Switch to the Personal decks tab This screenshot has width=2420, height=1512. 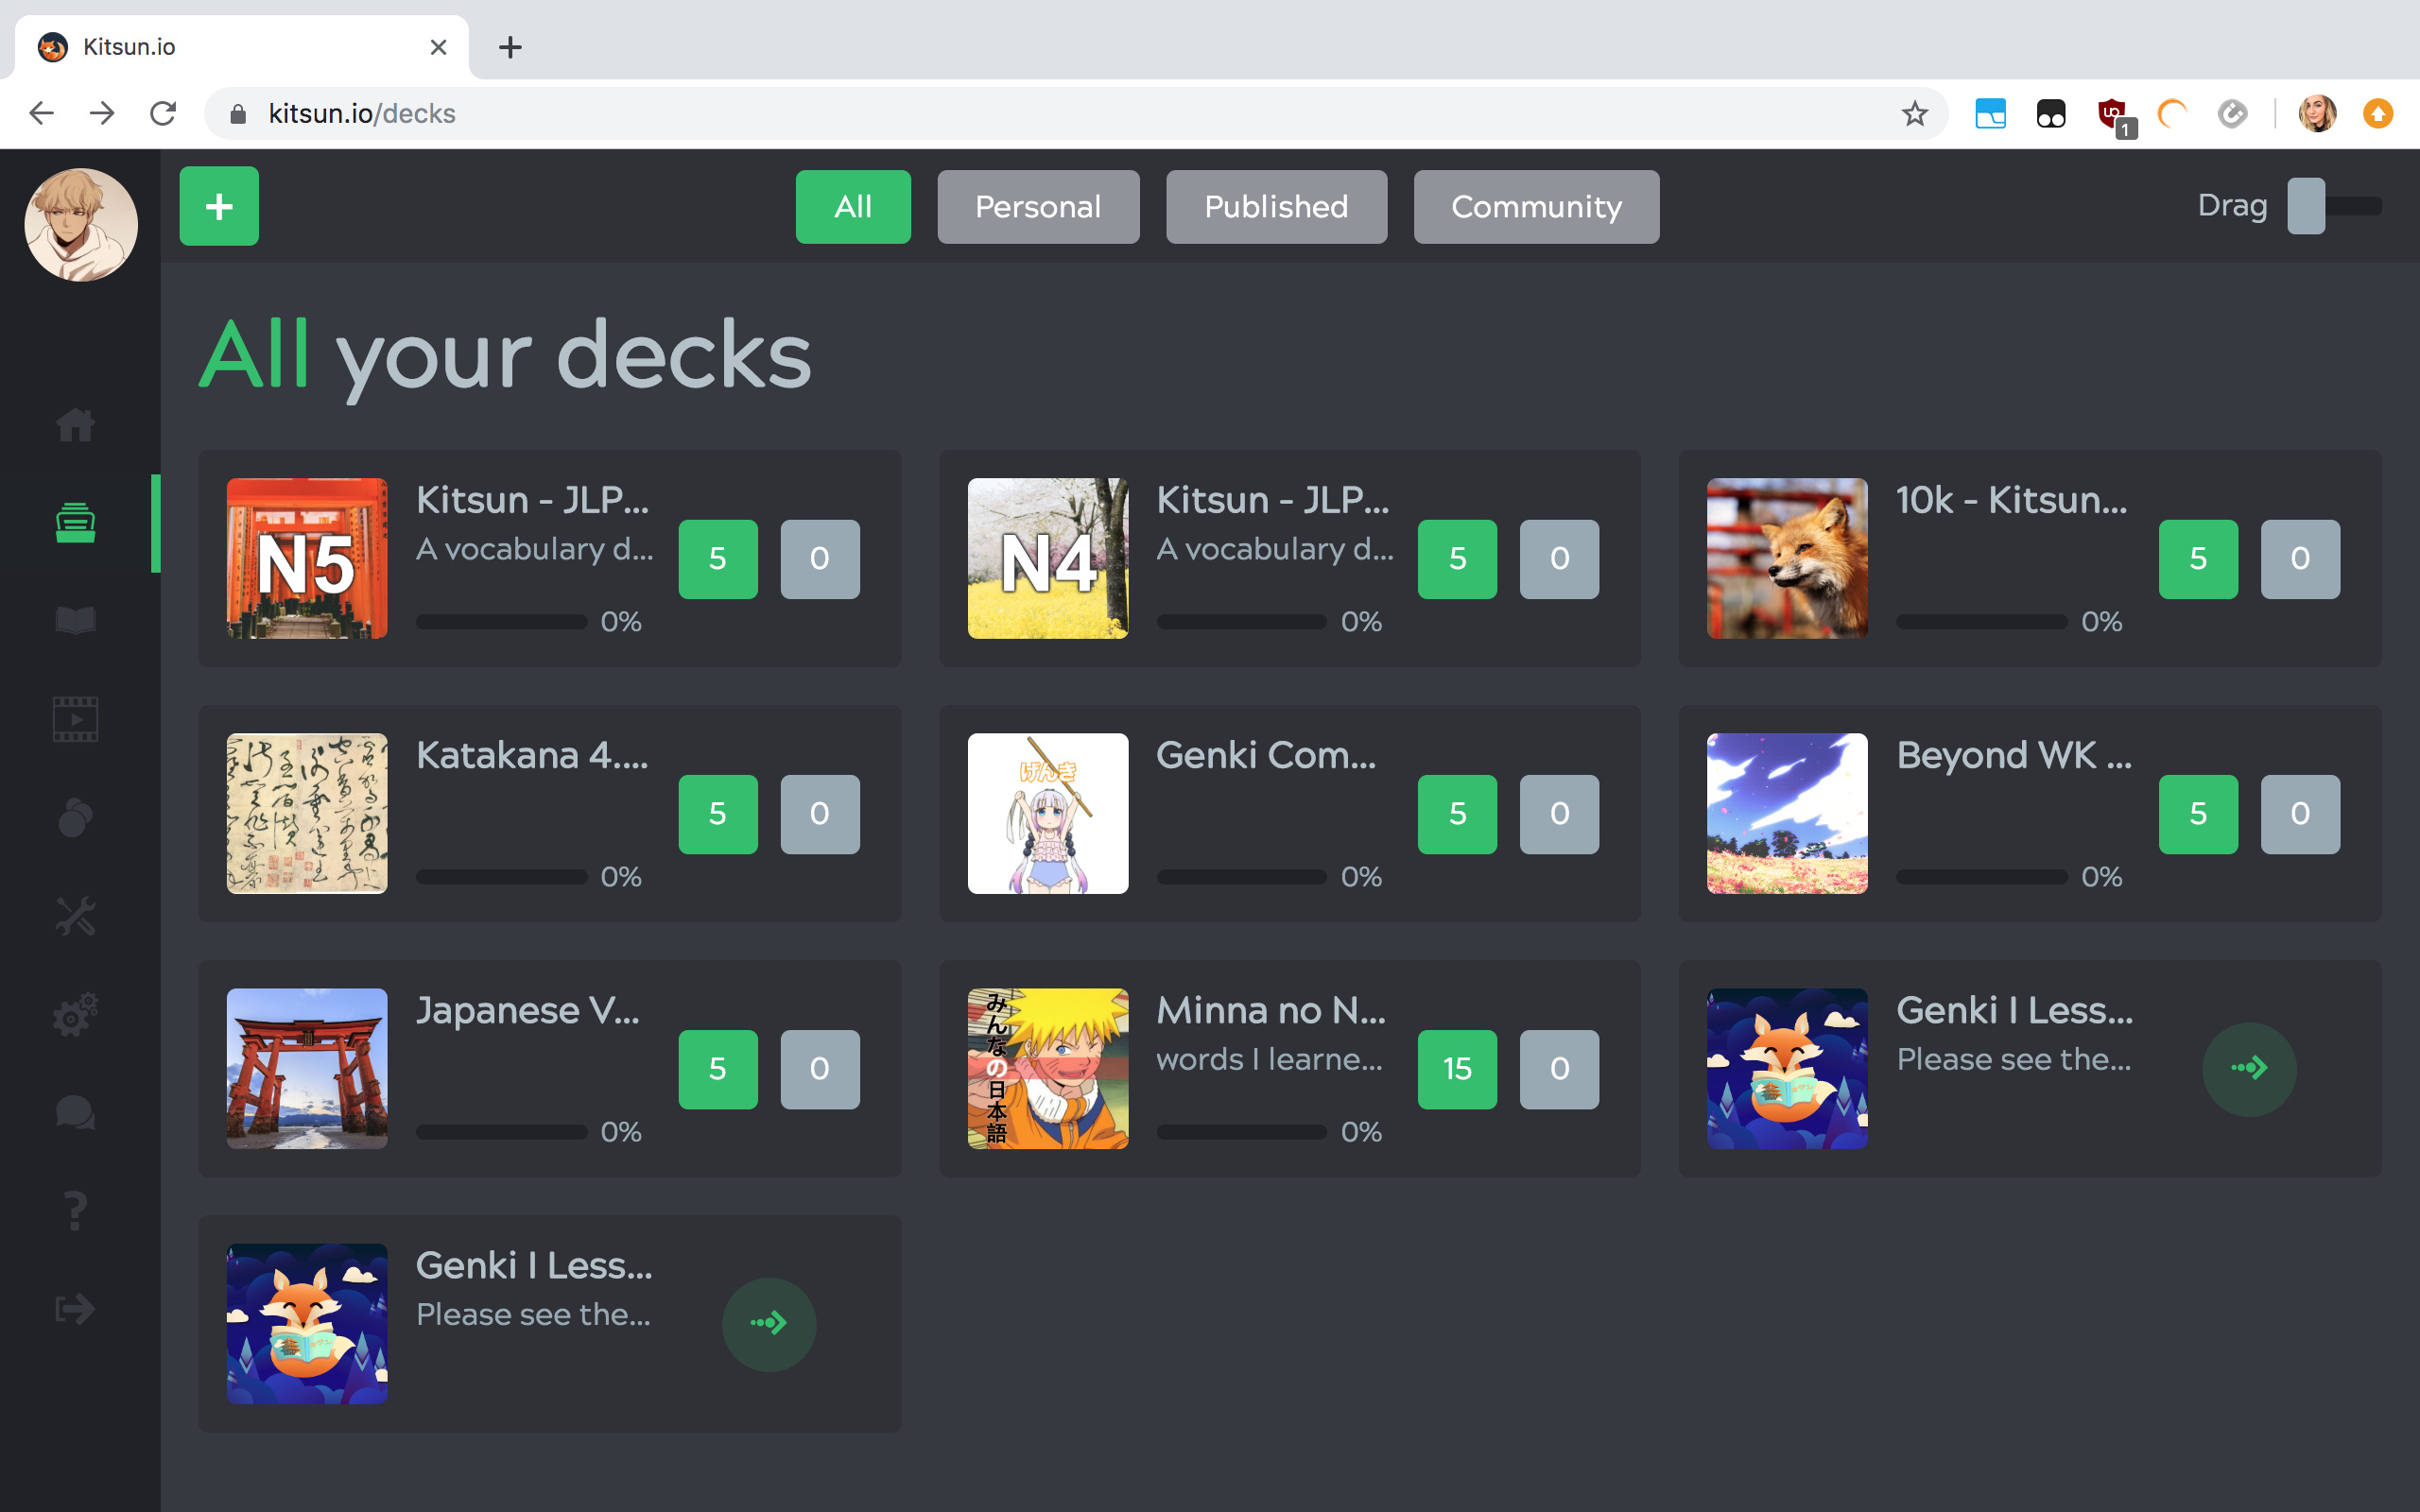(1037, 207)
